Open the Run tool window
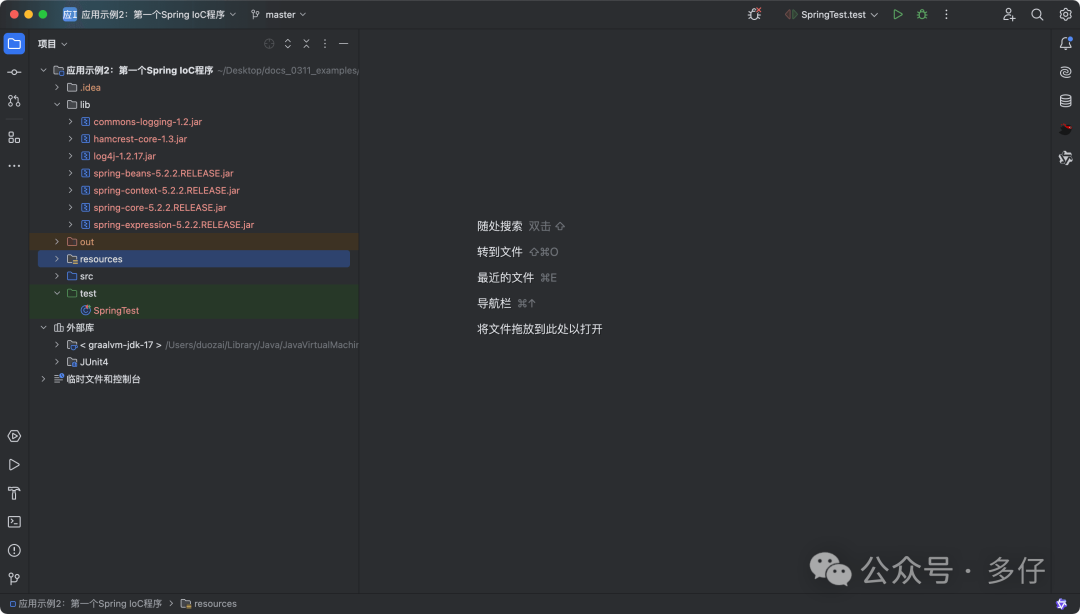The height and width of the screenshot is (614, 1080). [14, 464]
